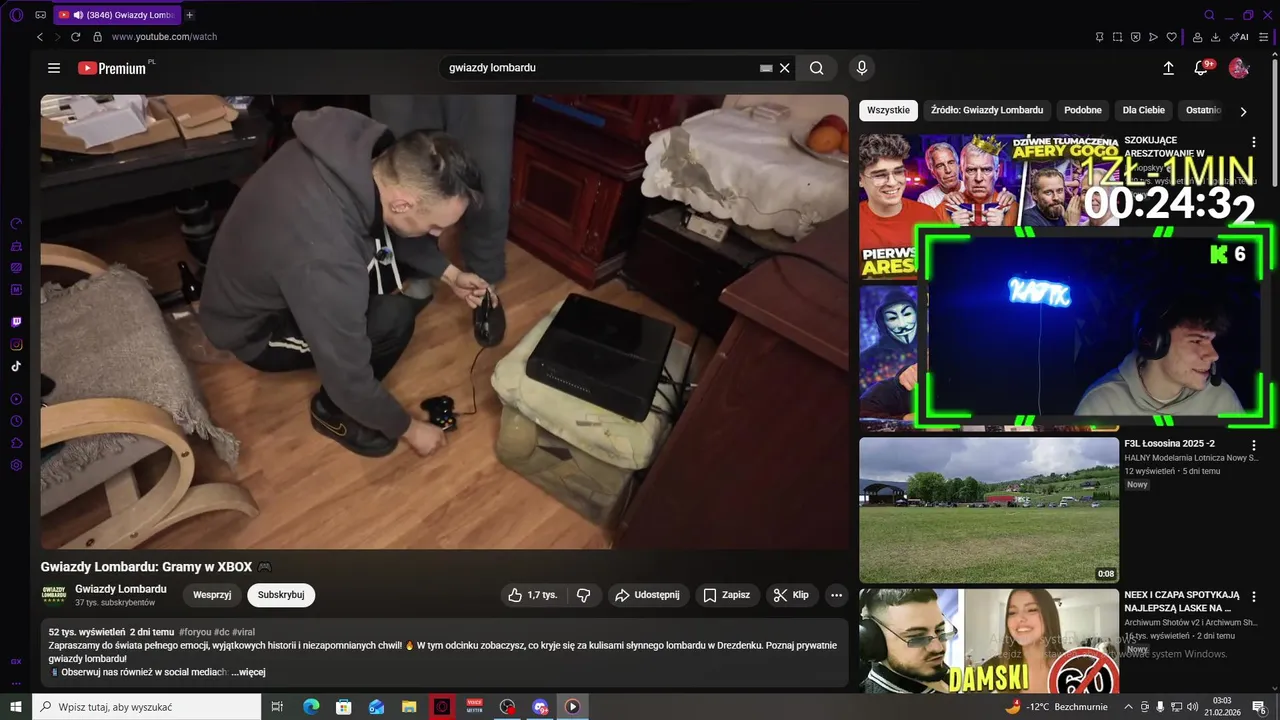Clear search text with X icon
Viewport: 1280px width, 720px height.
click(x=785, y=68)
